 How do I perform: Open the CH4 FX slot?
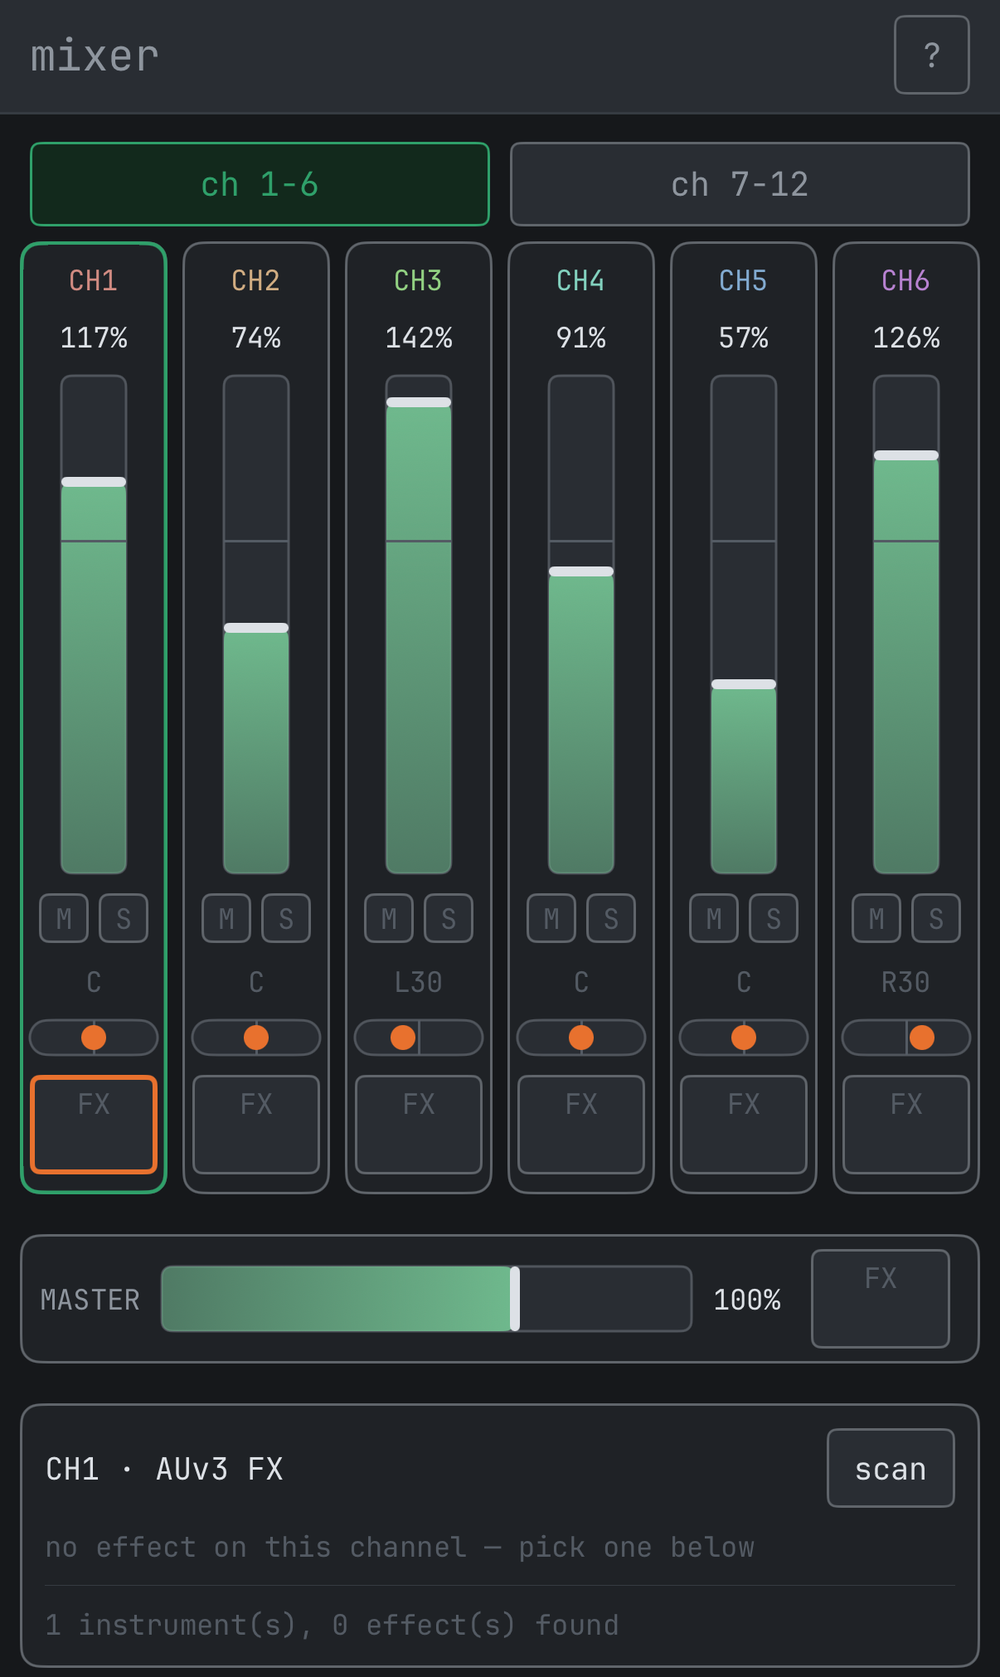click(x=581, y=1124)
